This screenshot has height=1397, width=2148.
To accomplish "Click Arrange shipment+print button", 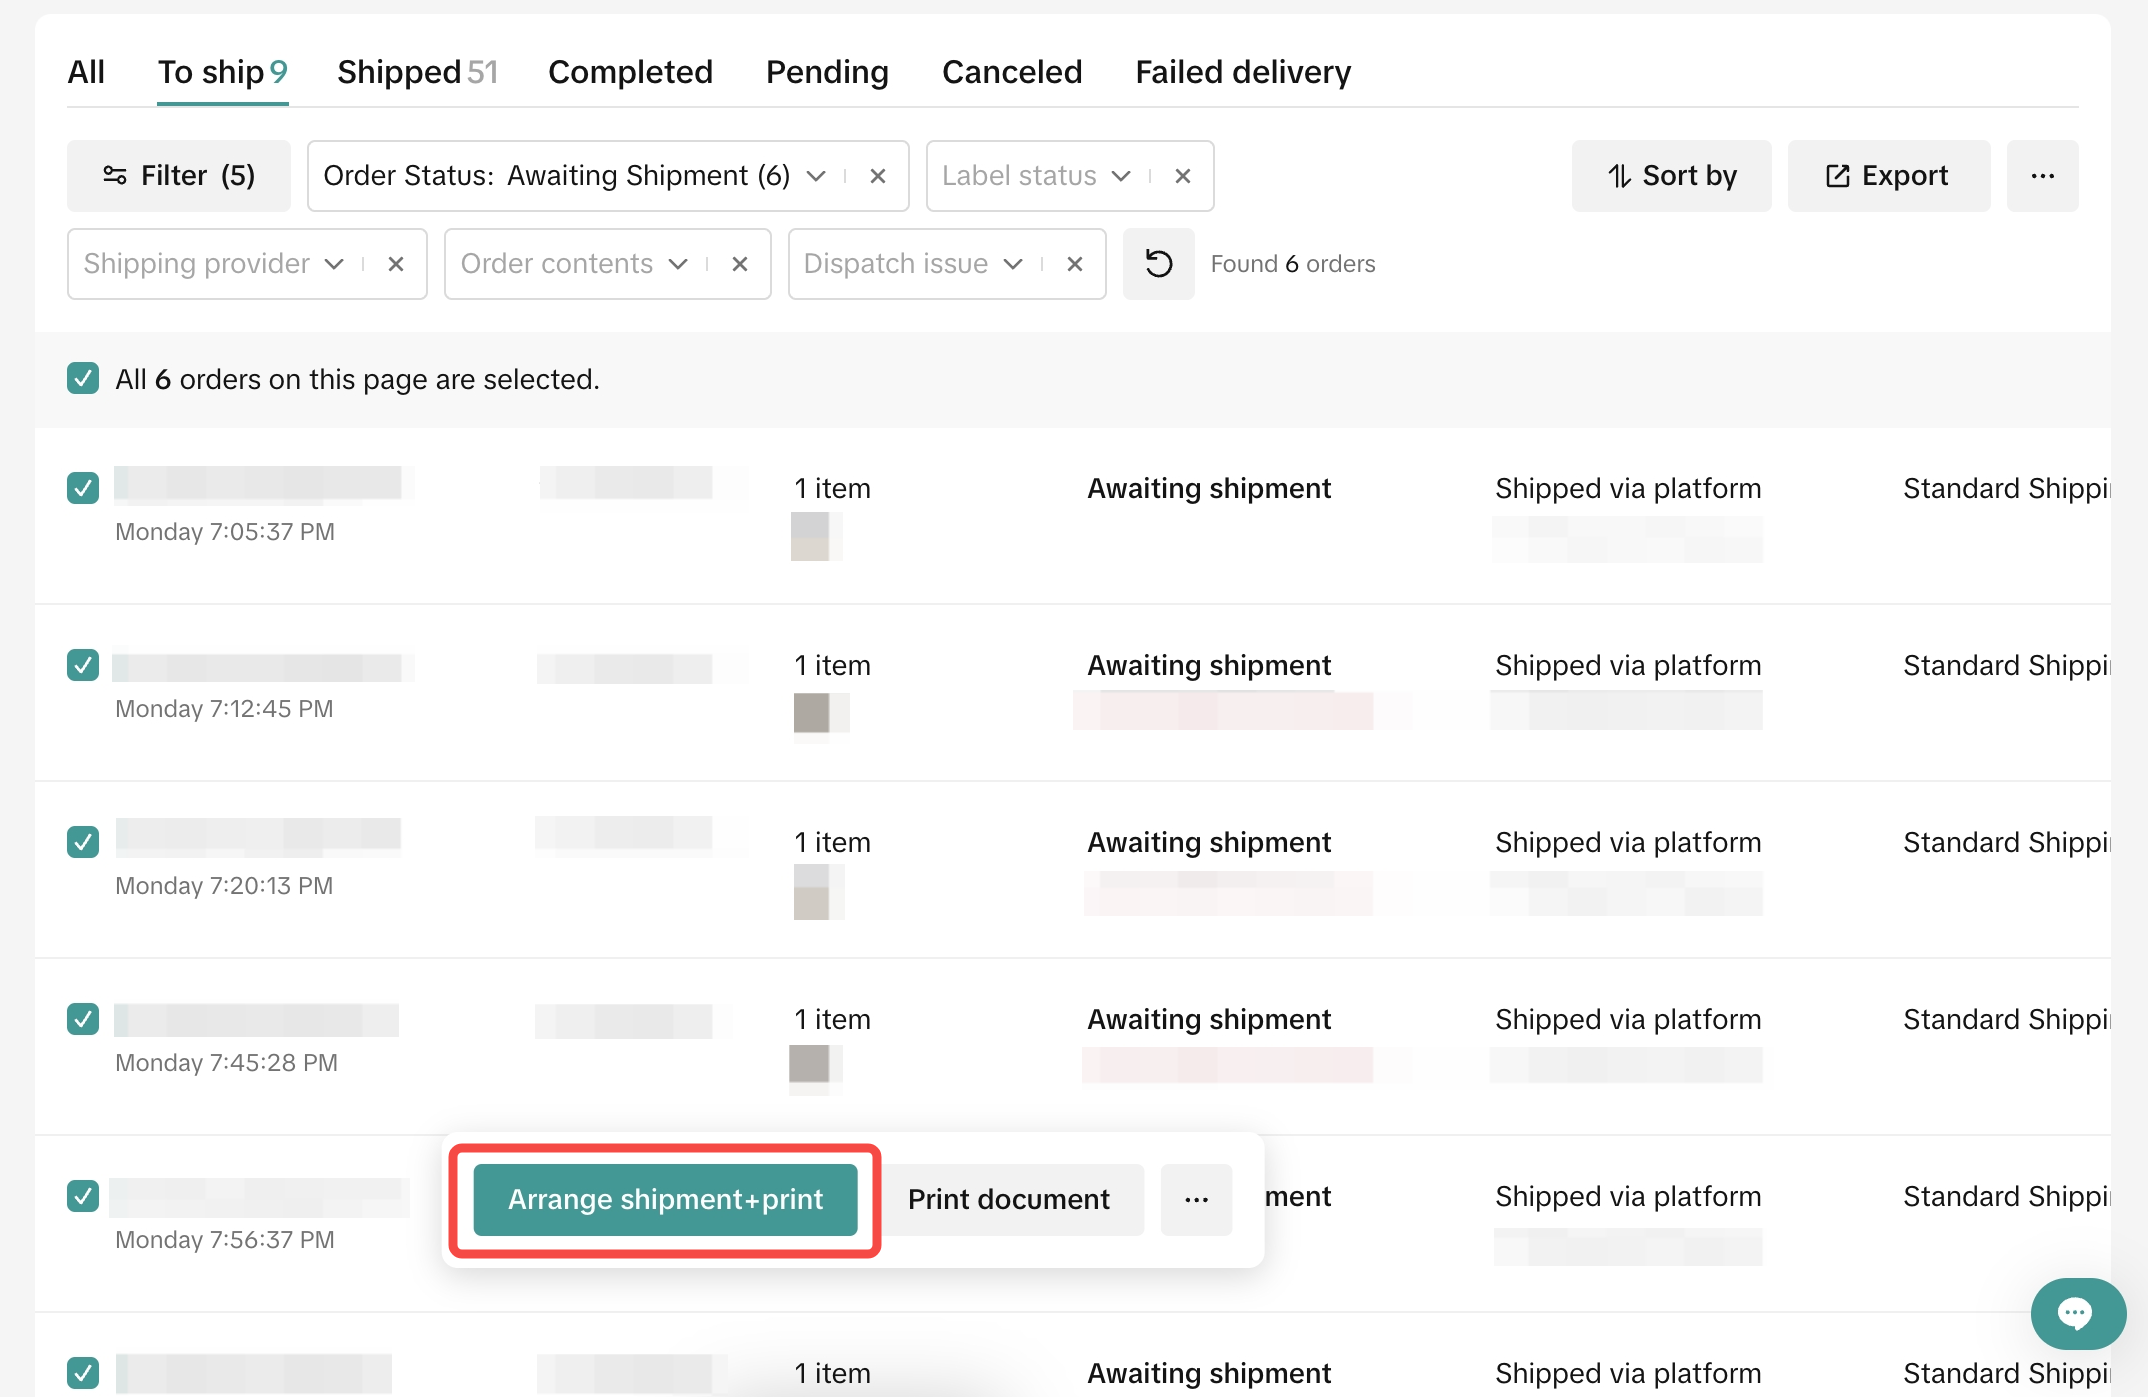I will coord(665,1199).
